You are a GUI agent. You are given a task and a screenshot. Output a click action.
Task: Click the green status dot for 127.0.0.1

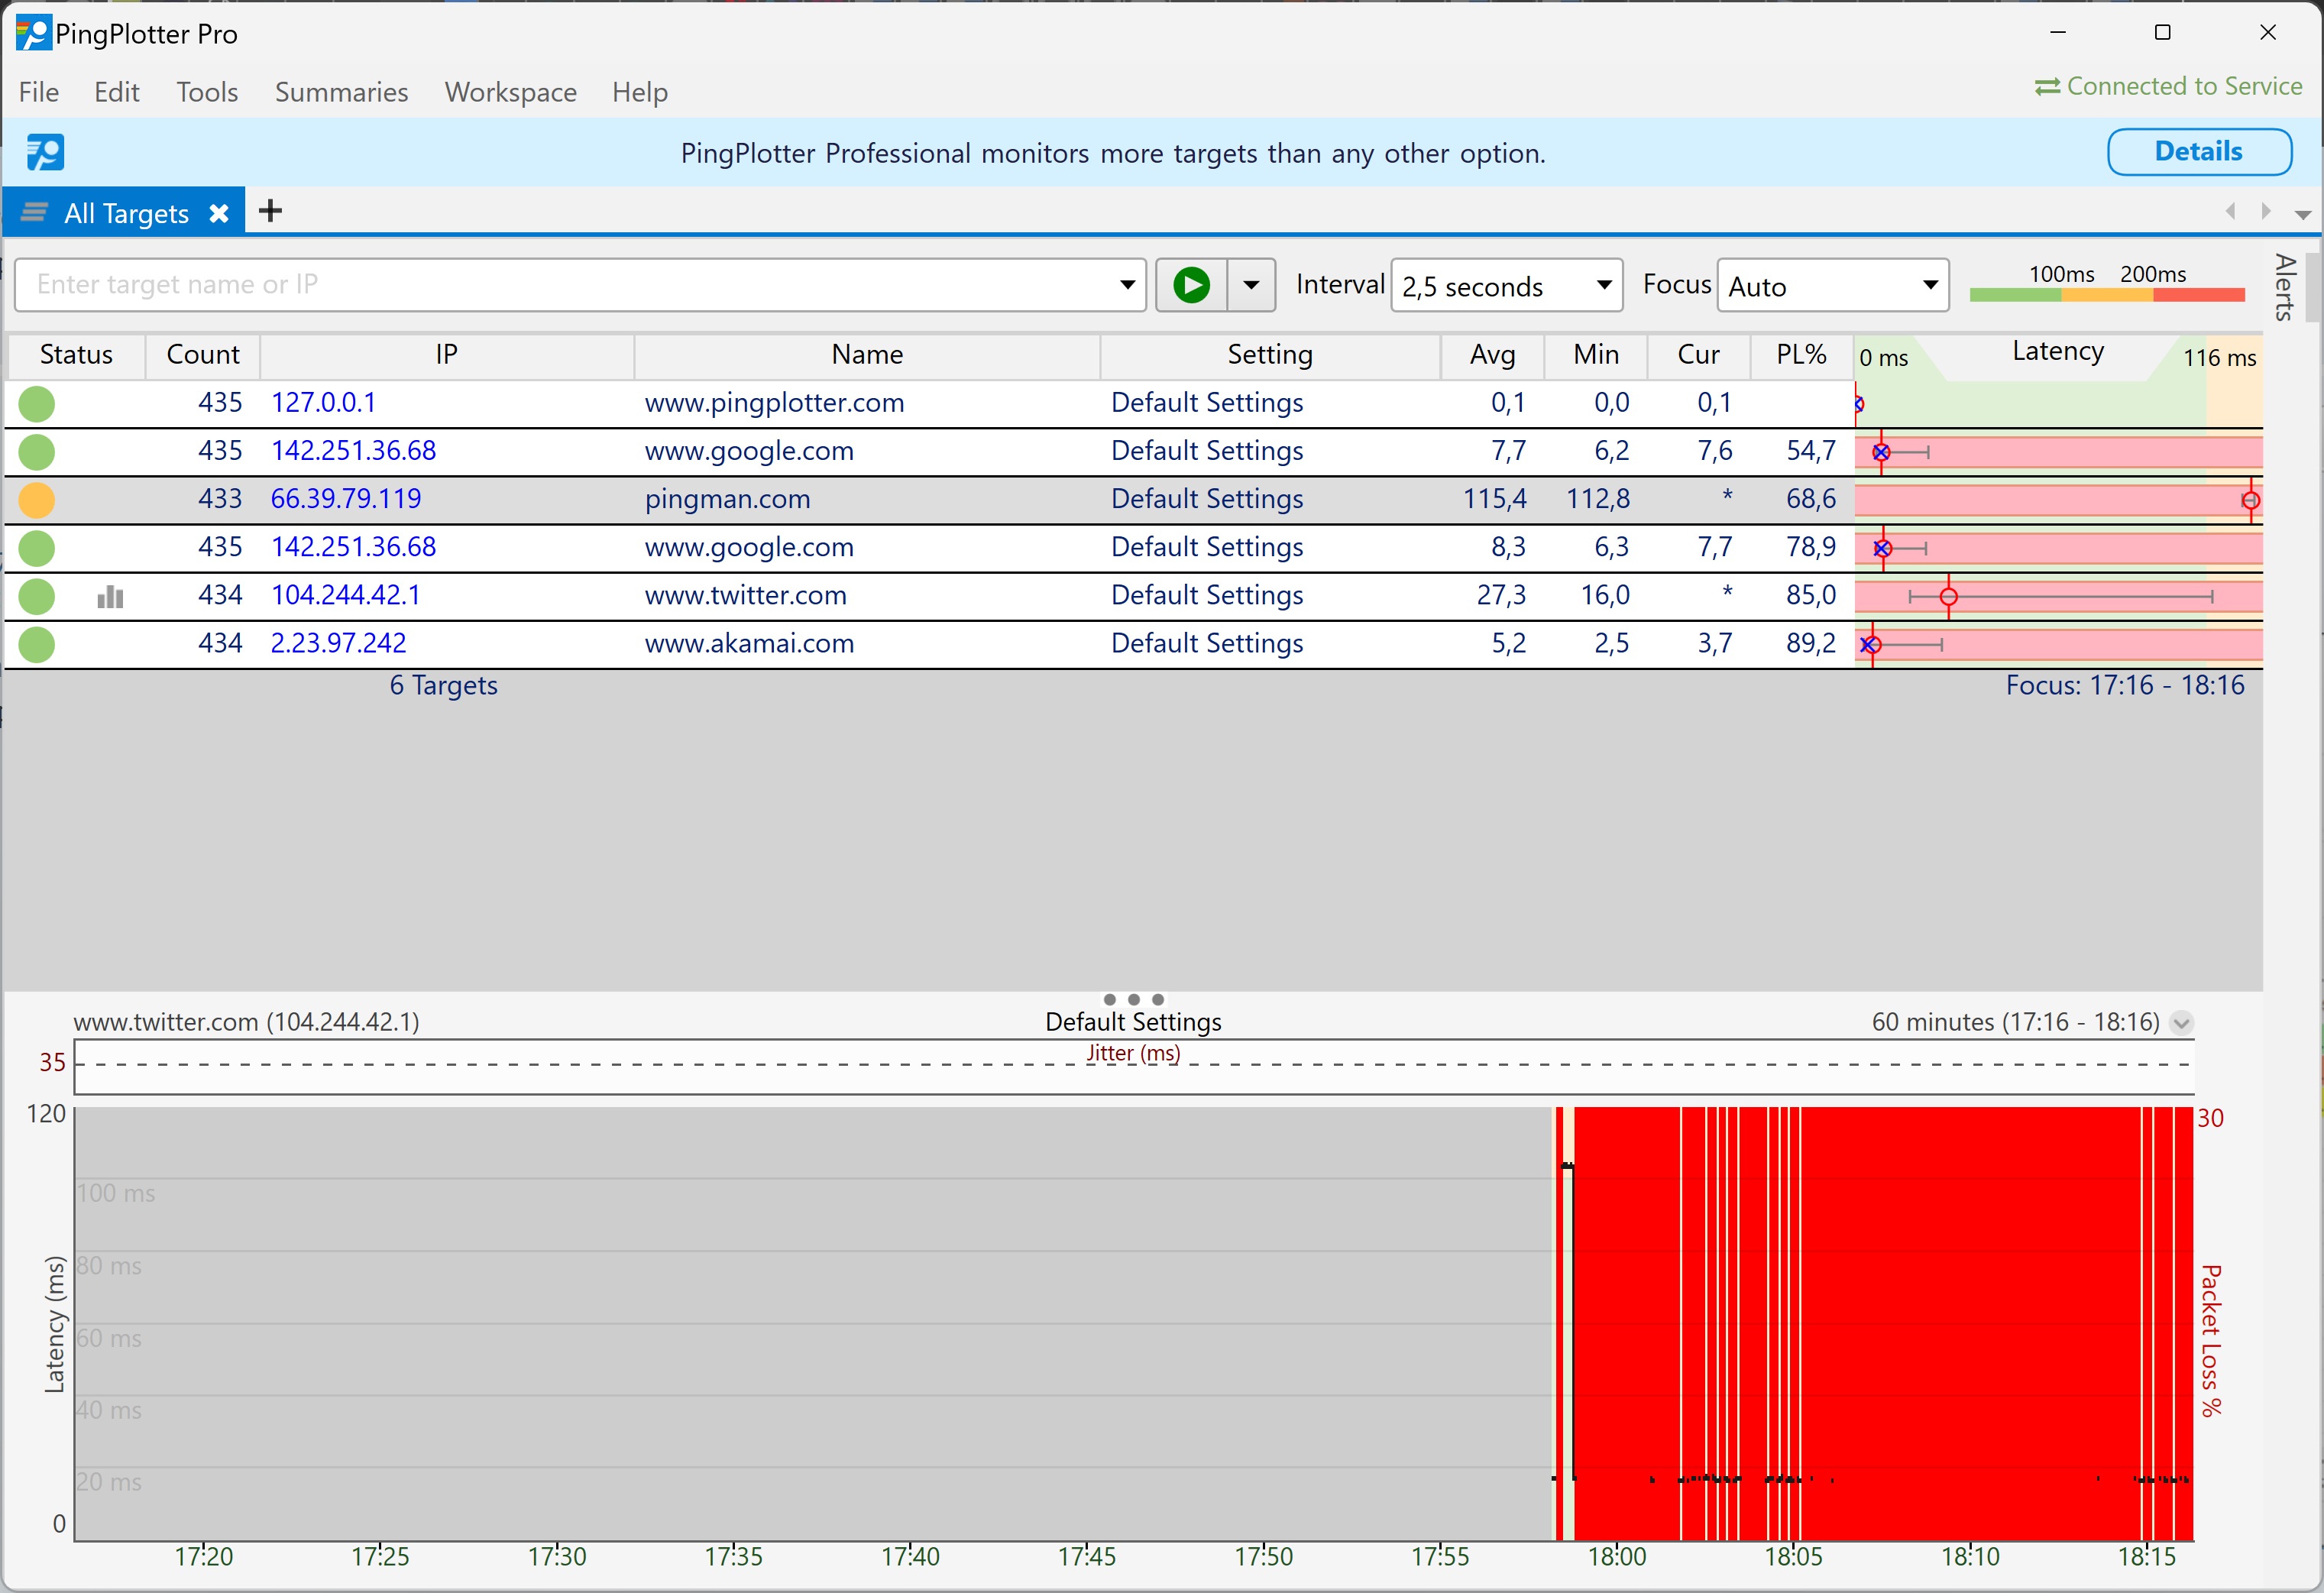(x=37, y=404)
